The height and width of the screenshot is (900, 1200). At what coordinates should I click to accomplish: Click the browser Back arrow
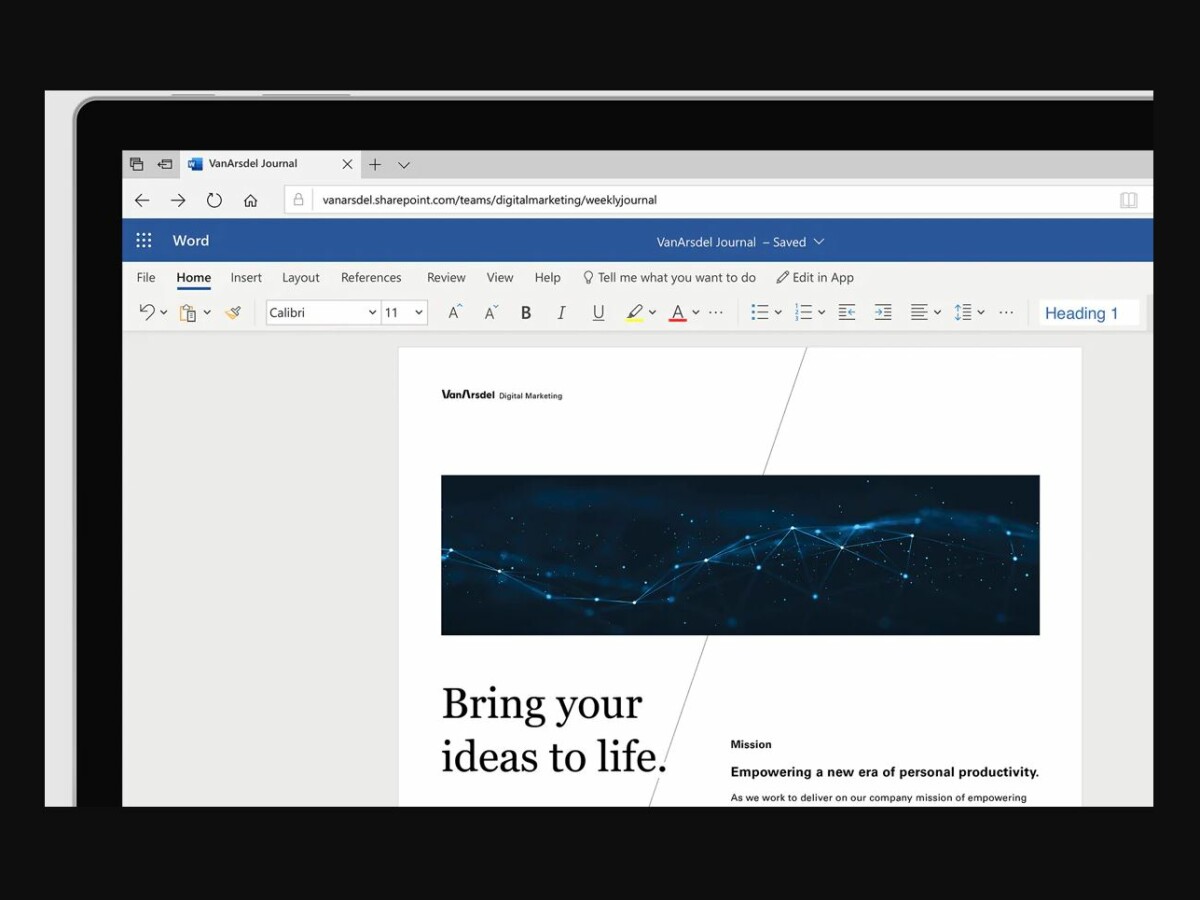coord(142,200)
